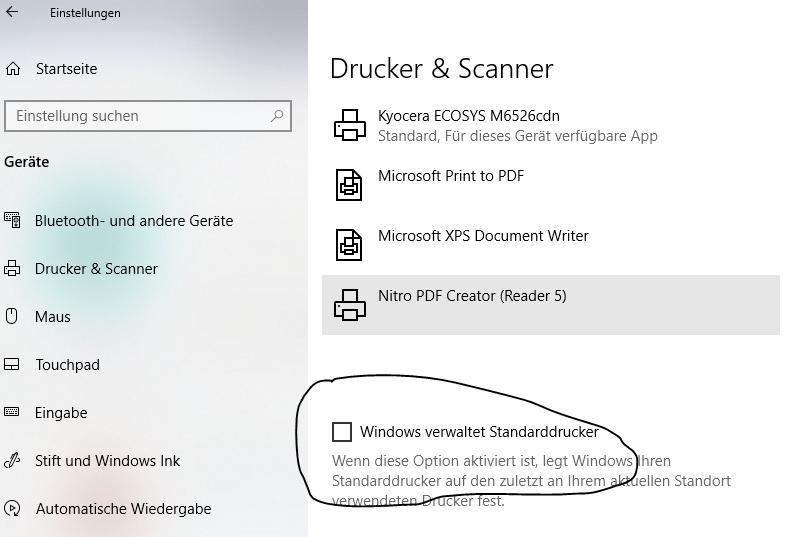The width and height of the screenshot is (788, 537).
Task: Click the Einstellungen window title
Action: tap(85, 13)
